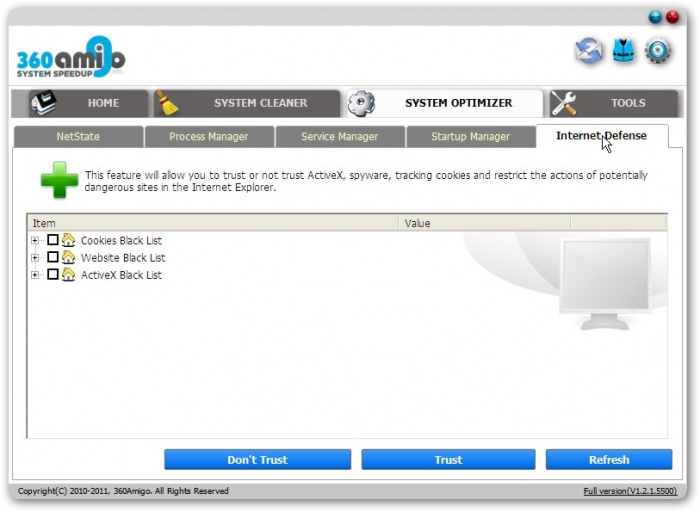This screenshot has width=700, height=512.
Task: Check the ActiveX Black List checkbox
Action: (53, 274)
